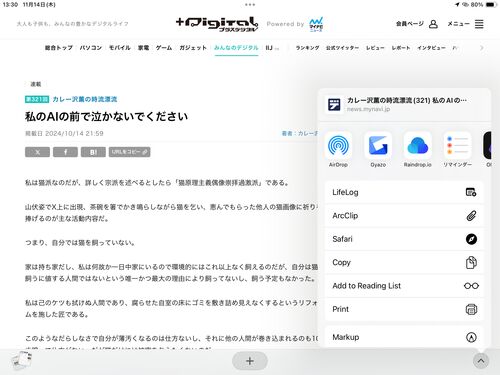The height and width of the screenshot is (375, 500).
Task: Open the ゲーム category
Action: click(x=164, y=48)
